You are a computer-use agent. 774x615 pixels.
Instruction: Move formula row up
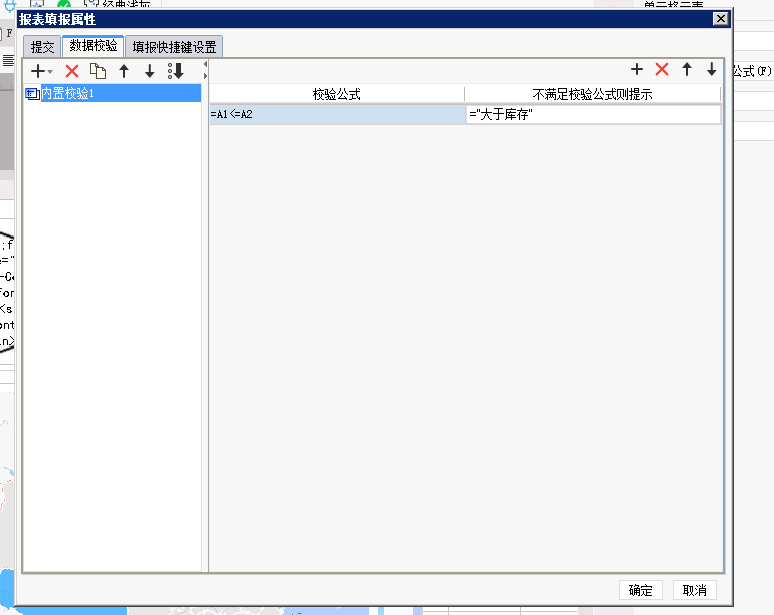[x=687, y=69]
